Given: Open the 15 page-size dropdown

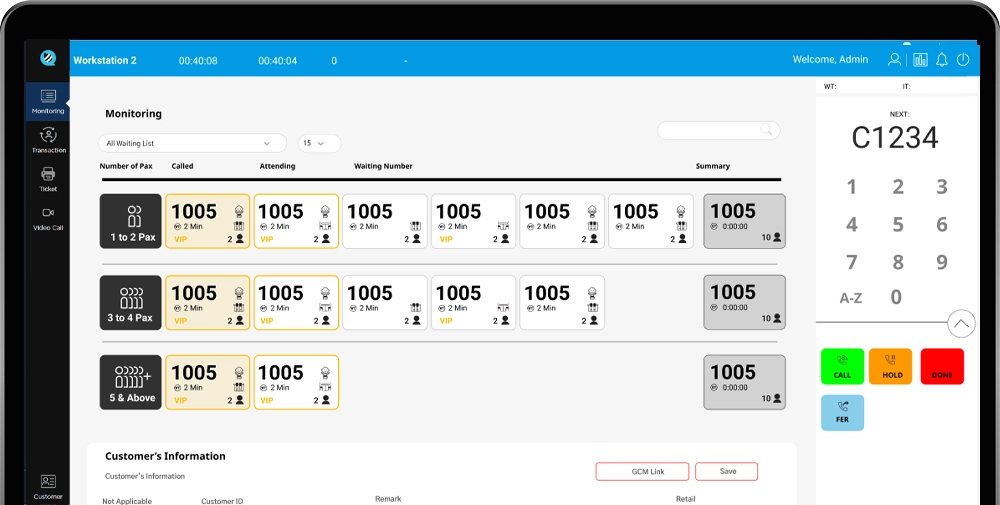Looking at the screenshot, I should [x=320, y=143].
